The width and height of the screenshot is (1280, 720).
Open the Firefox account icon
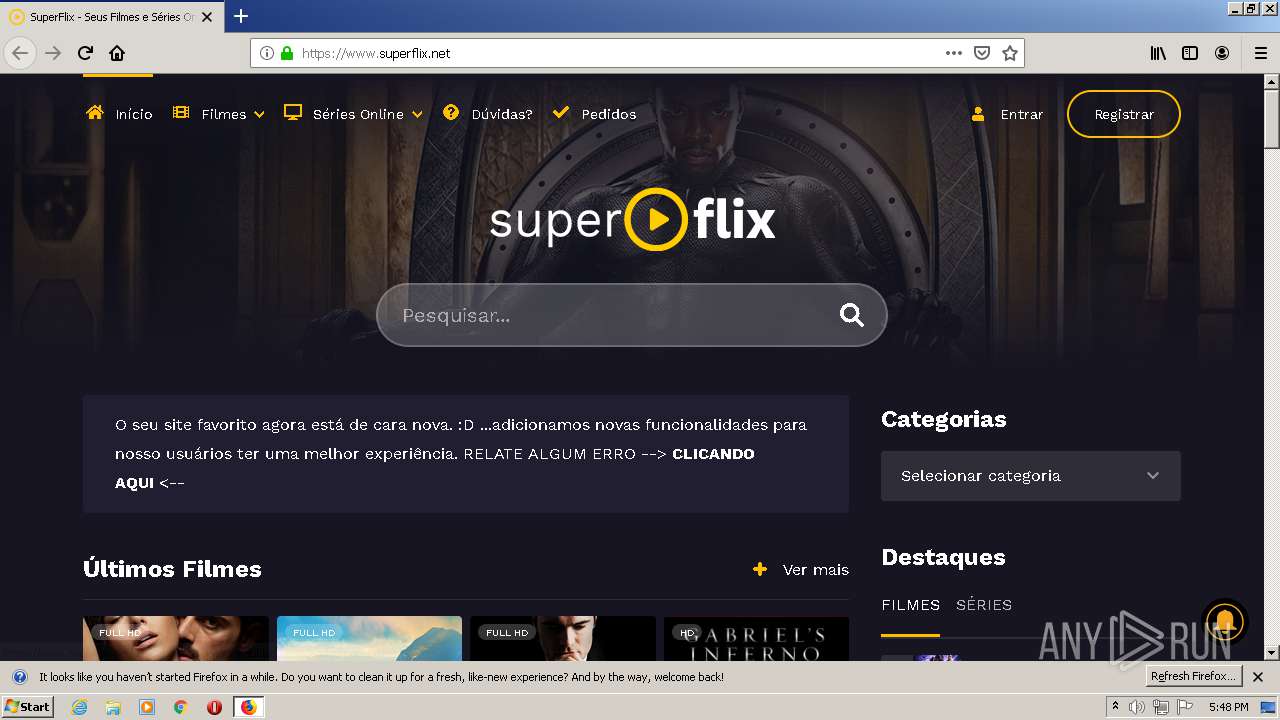point(1222,53)
